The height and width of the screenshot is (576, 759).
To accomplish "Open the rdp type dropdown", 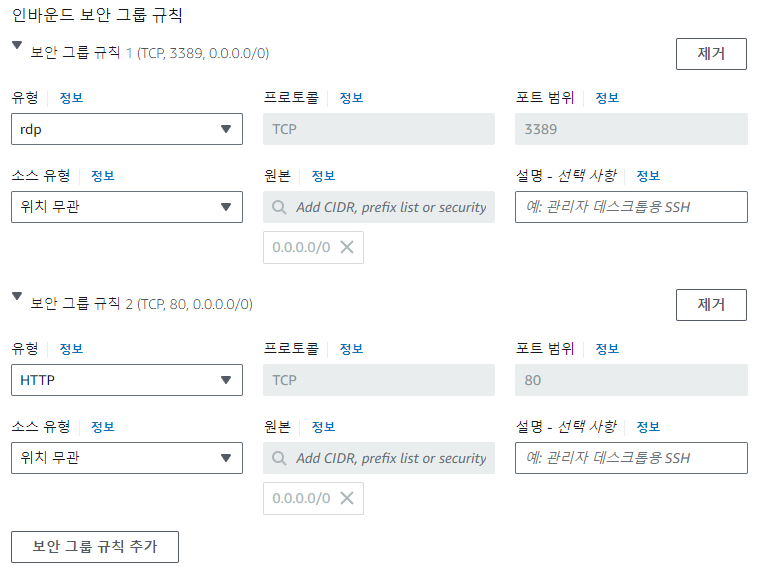I will tap(127, 129).
